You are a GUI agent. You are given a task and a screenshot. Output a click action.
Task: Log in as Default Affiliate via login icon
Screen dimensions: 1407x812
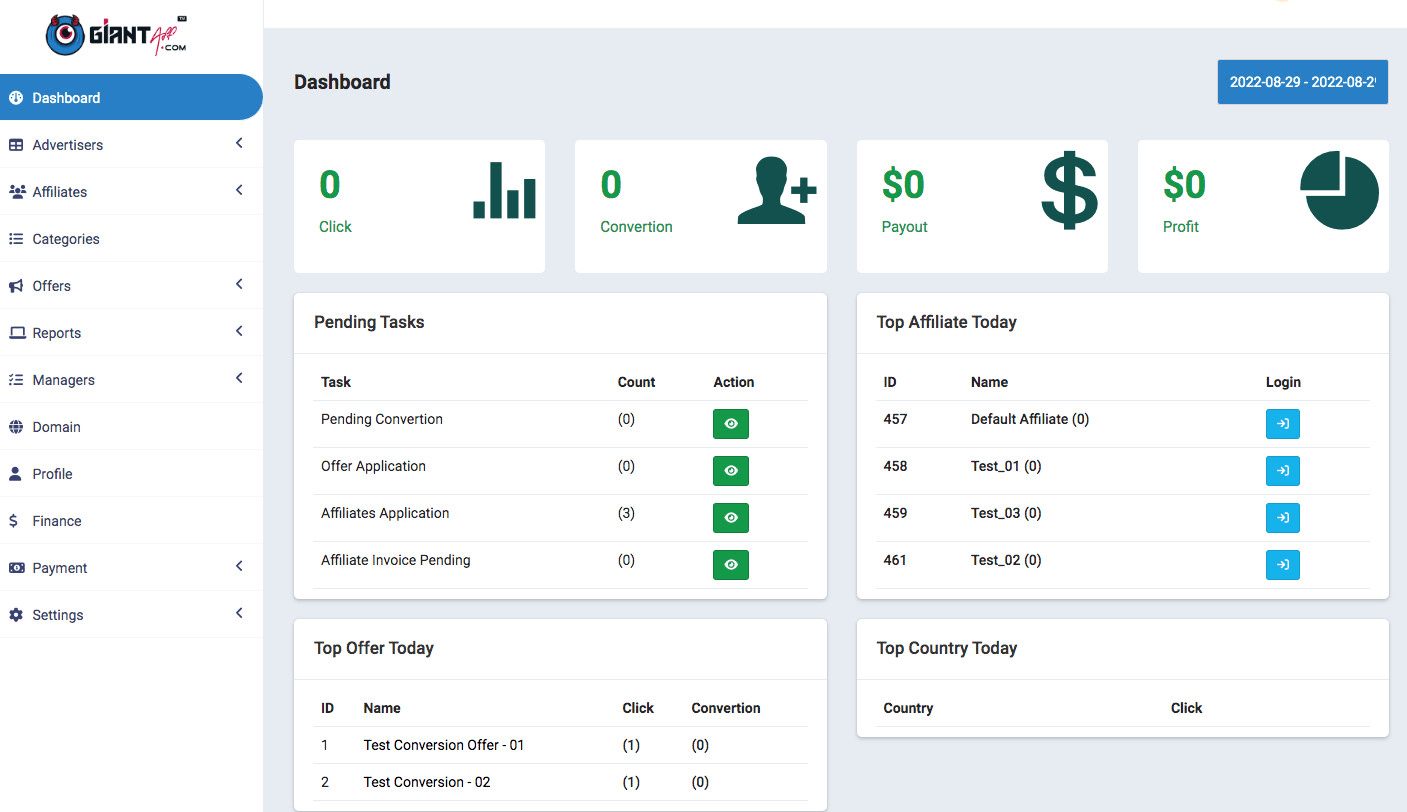[x=1282, y=424]
